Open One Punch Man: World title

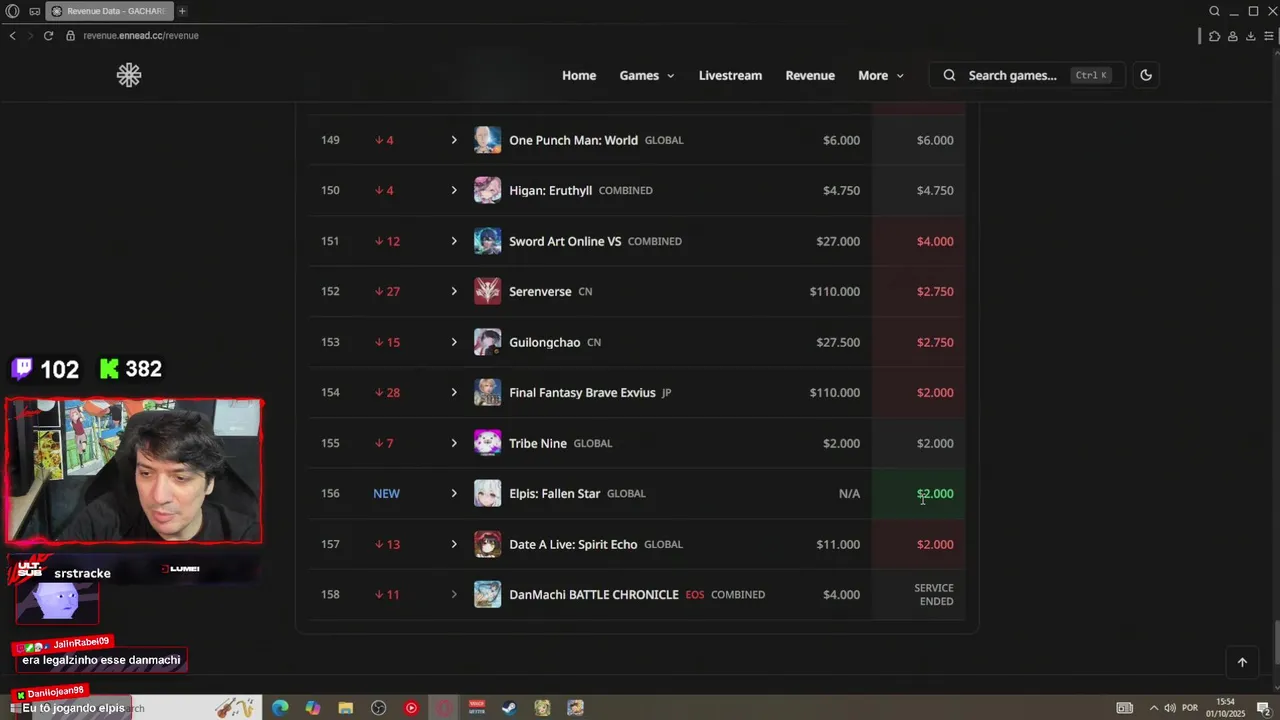pos(573,140)
